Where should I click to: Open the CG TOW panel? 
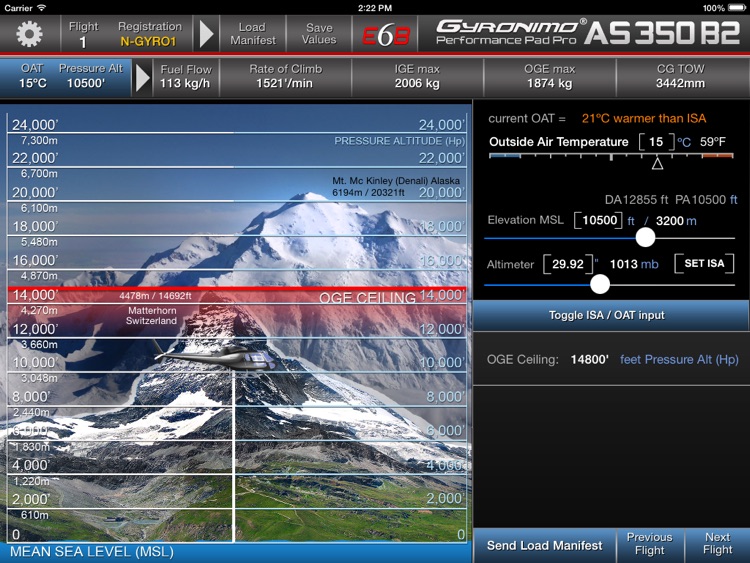[681, 77]
